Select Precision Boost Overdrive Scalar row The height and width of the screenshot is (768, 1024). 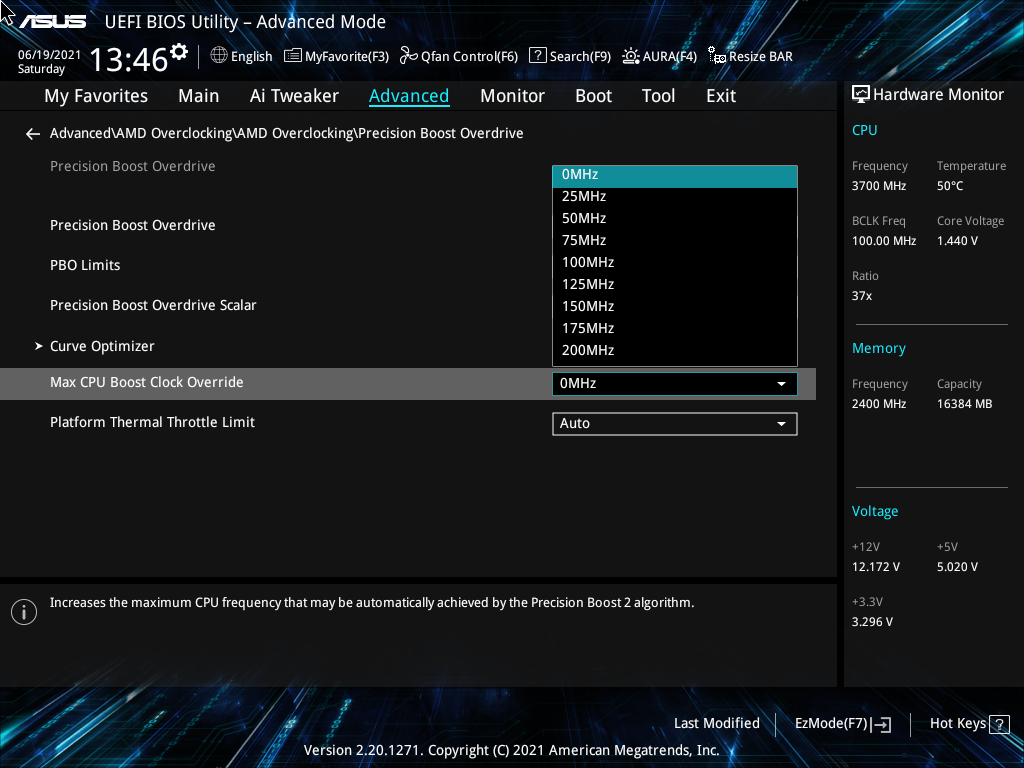153,305
